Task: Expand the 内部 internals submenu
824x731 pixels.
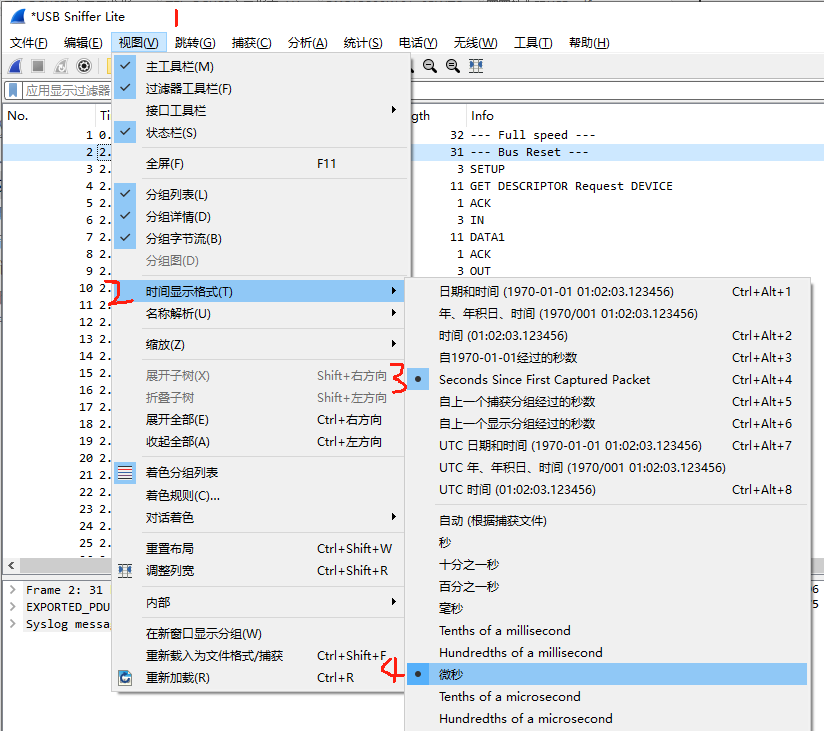Action: coord(260,602)
